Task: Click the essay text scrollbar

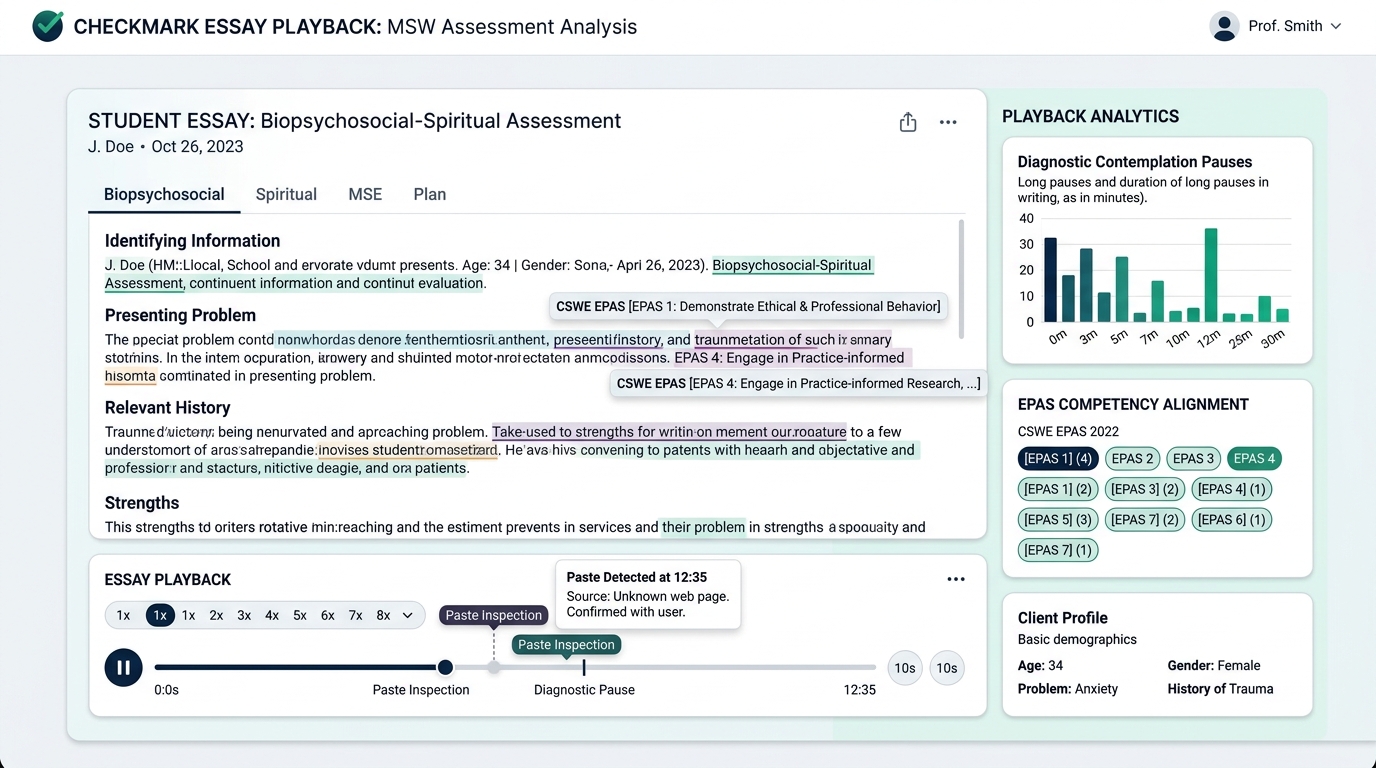Action: tap(961, 280)
